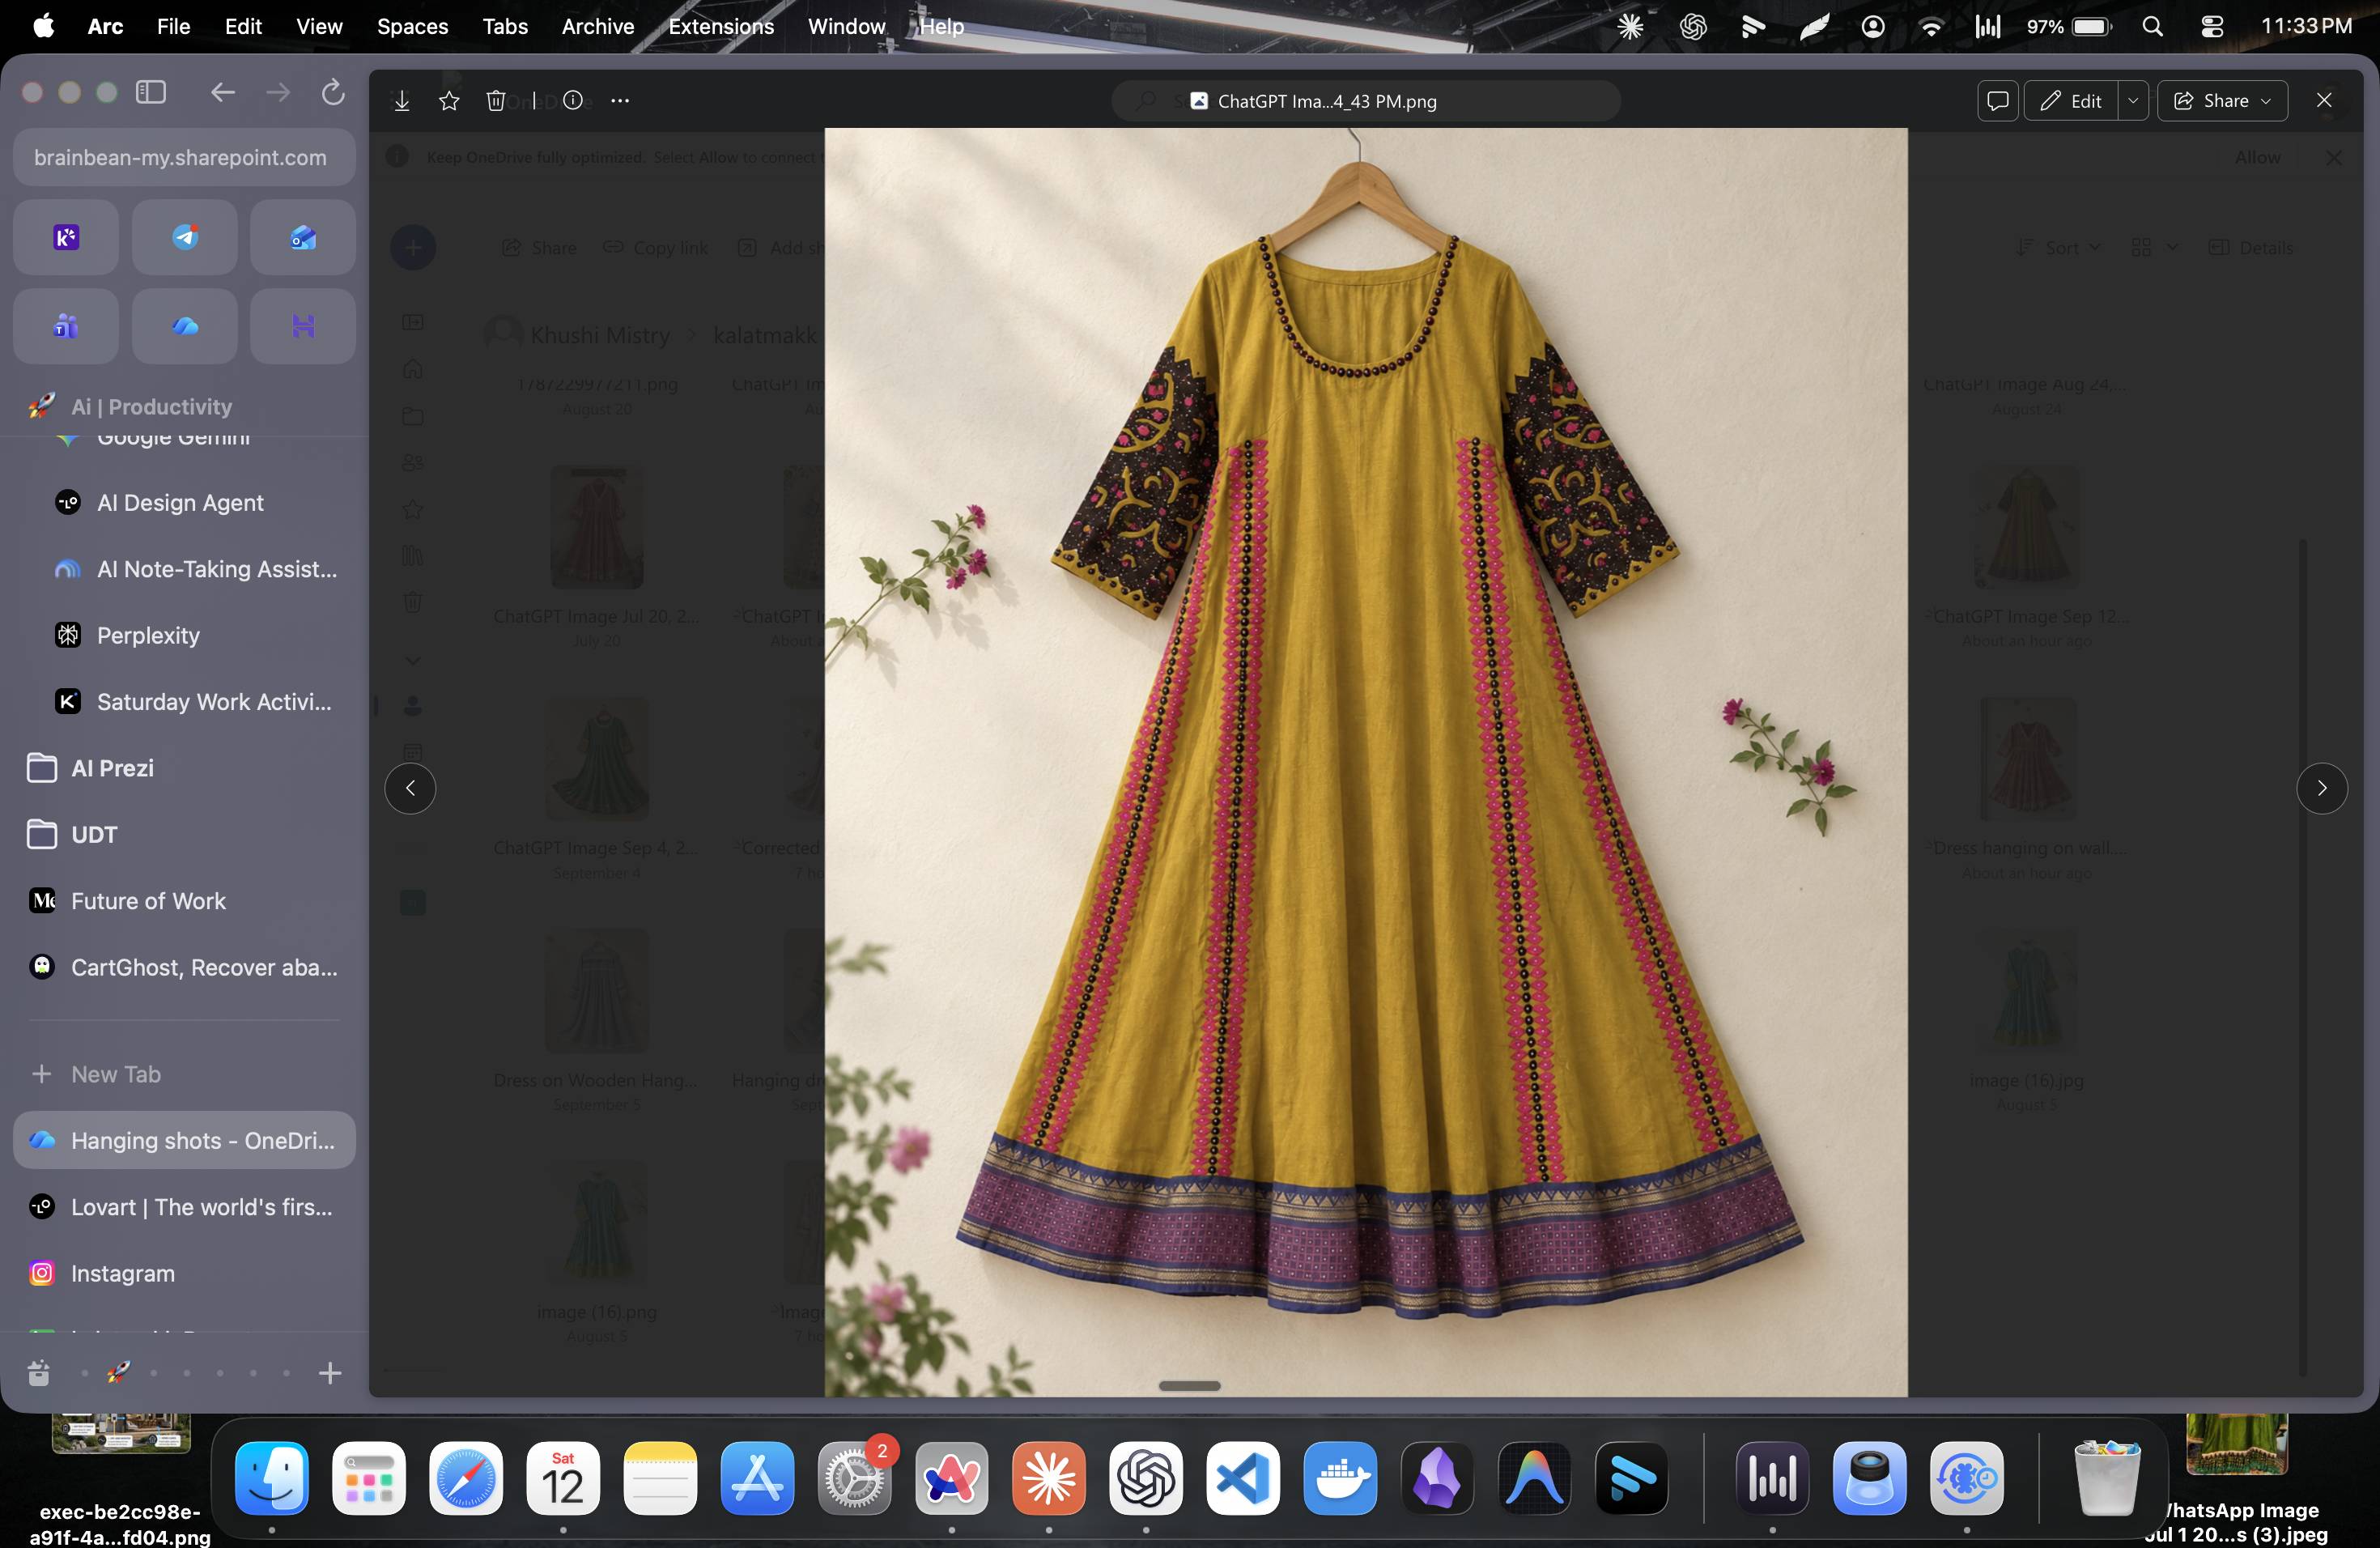Delete the image using the trash icon
Screen dimensions: 2380x1548
(x=496, y=101)
